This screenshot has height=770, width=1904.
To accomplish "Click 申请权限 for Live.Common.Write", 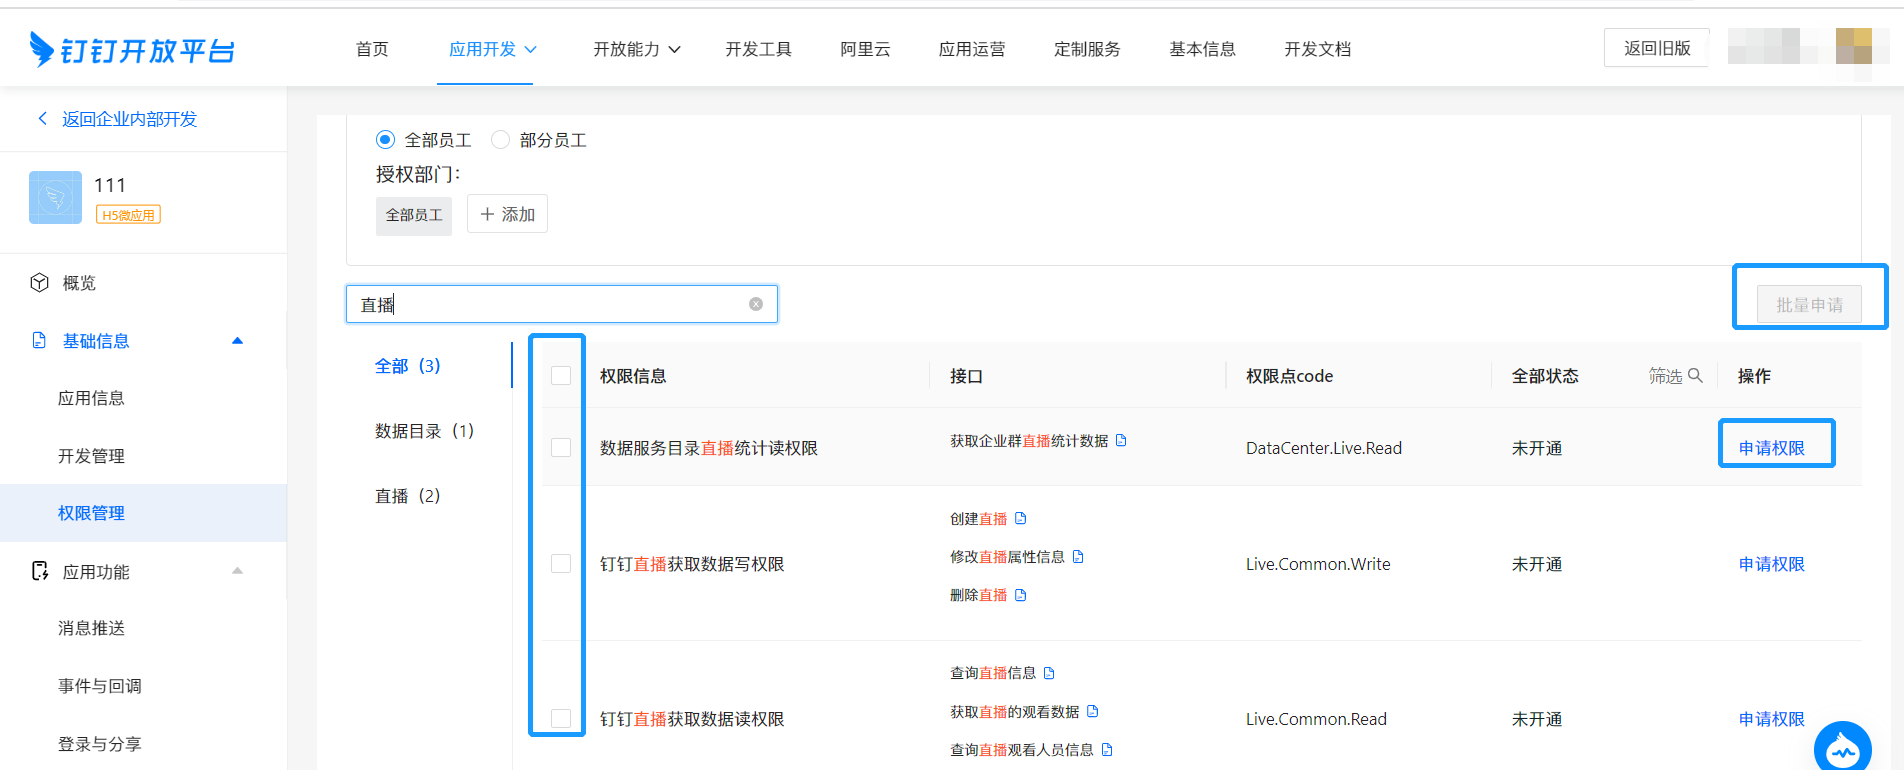I will pos(1771,564).
